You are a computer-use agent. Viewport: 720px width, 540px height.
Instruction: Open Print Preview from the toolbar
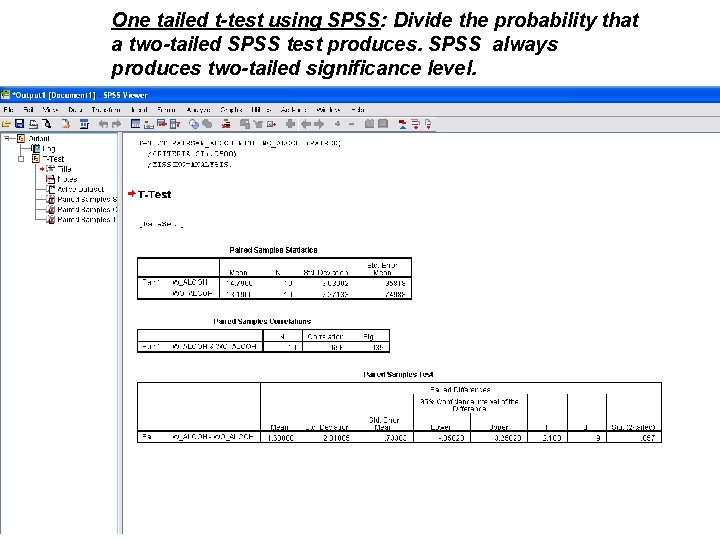click(47, 124)
